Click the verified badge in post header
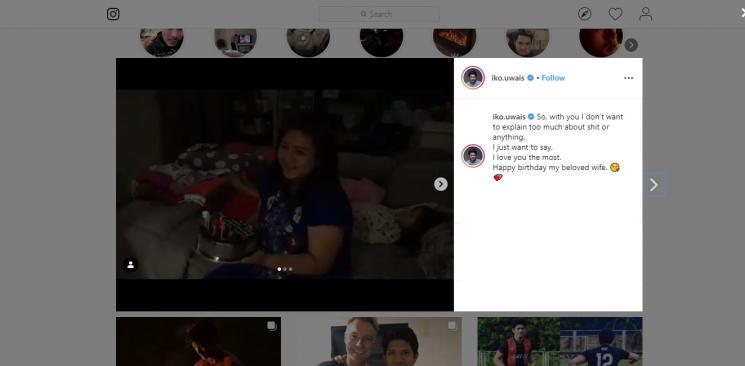The height and width of the screenshot is (366, 745). coord(530,78)
